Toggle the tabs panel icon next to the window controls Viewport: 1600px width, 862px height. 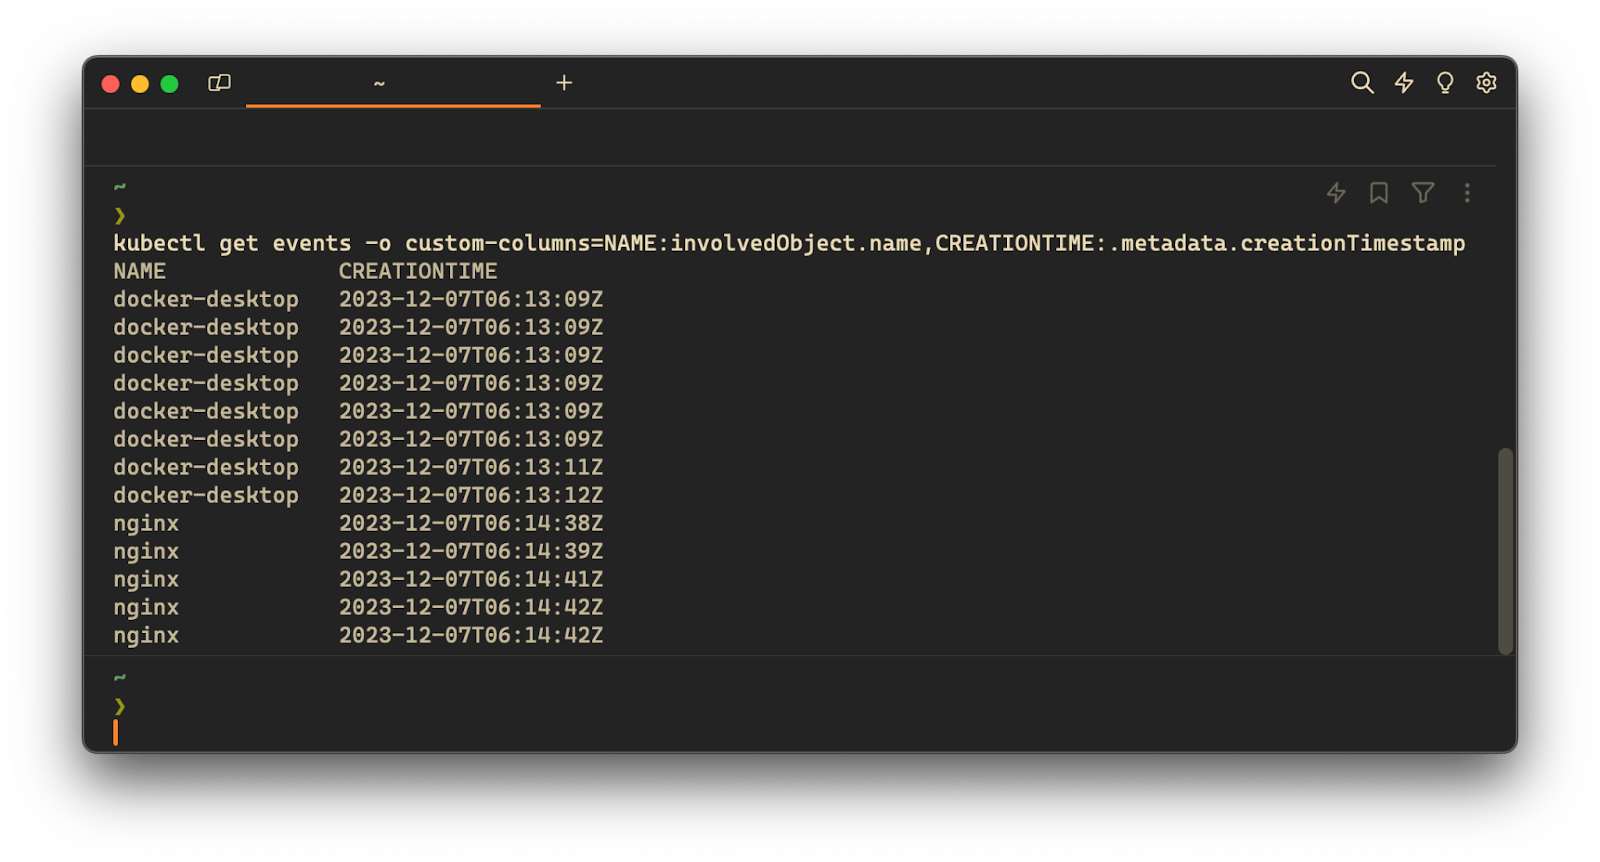click(x=219, y=83)
